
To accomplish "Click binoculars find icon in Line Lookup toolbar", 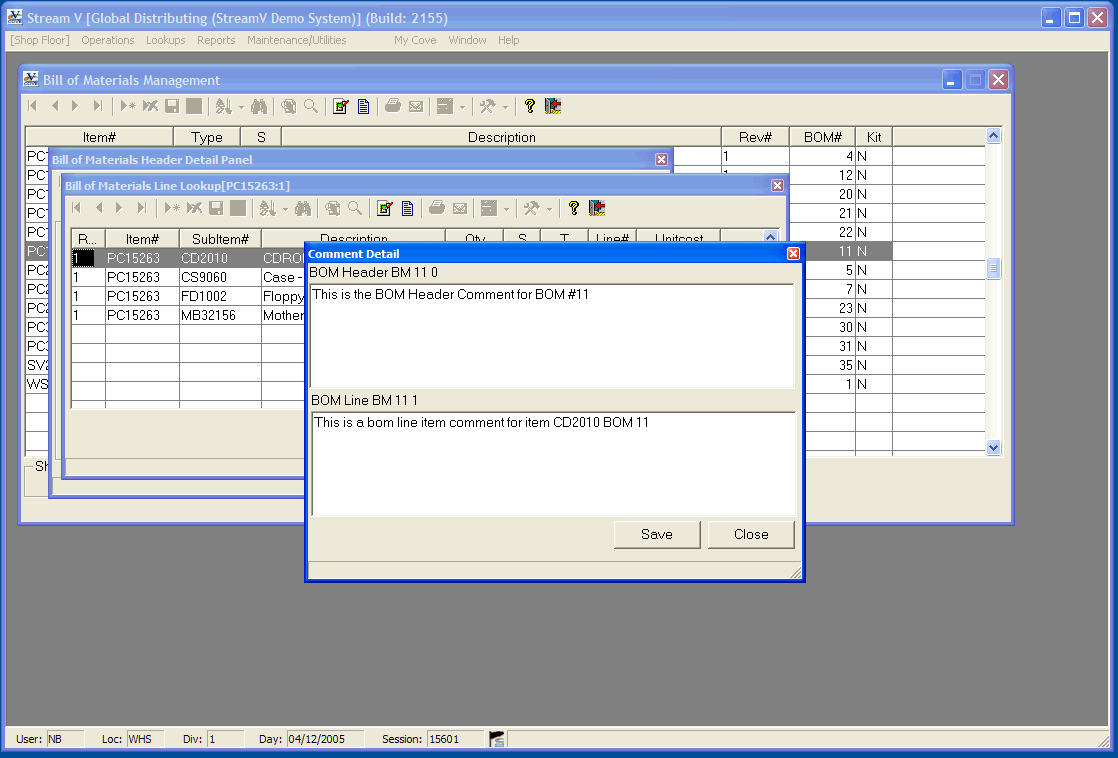I will [x=303, y=208].
